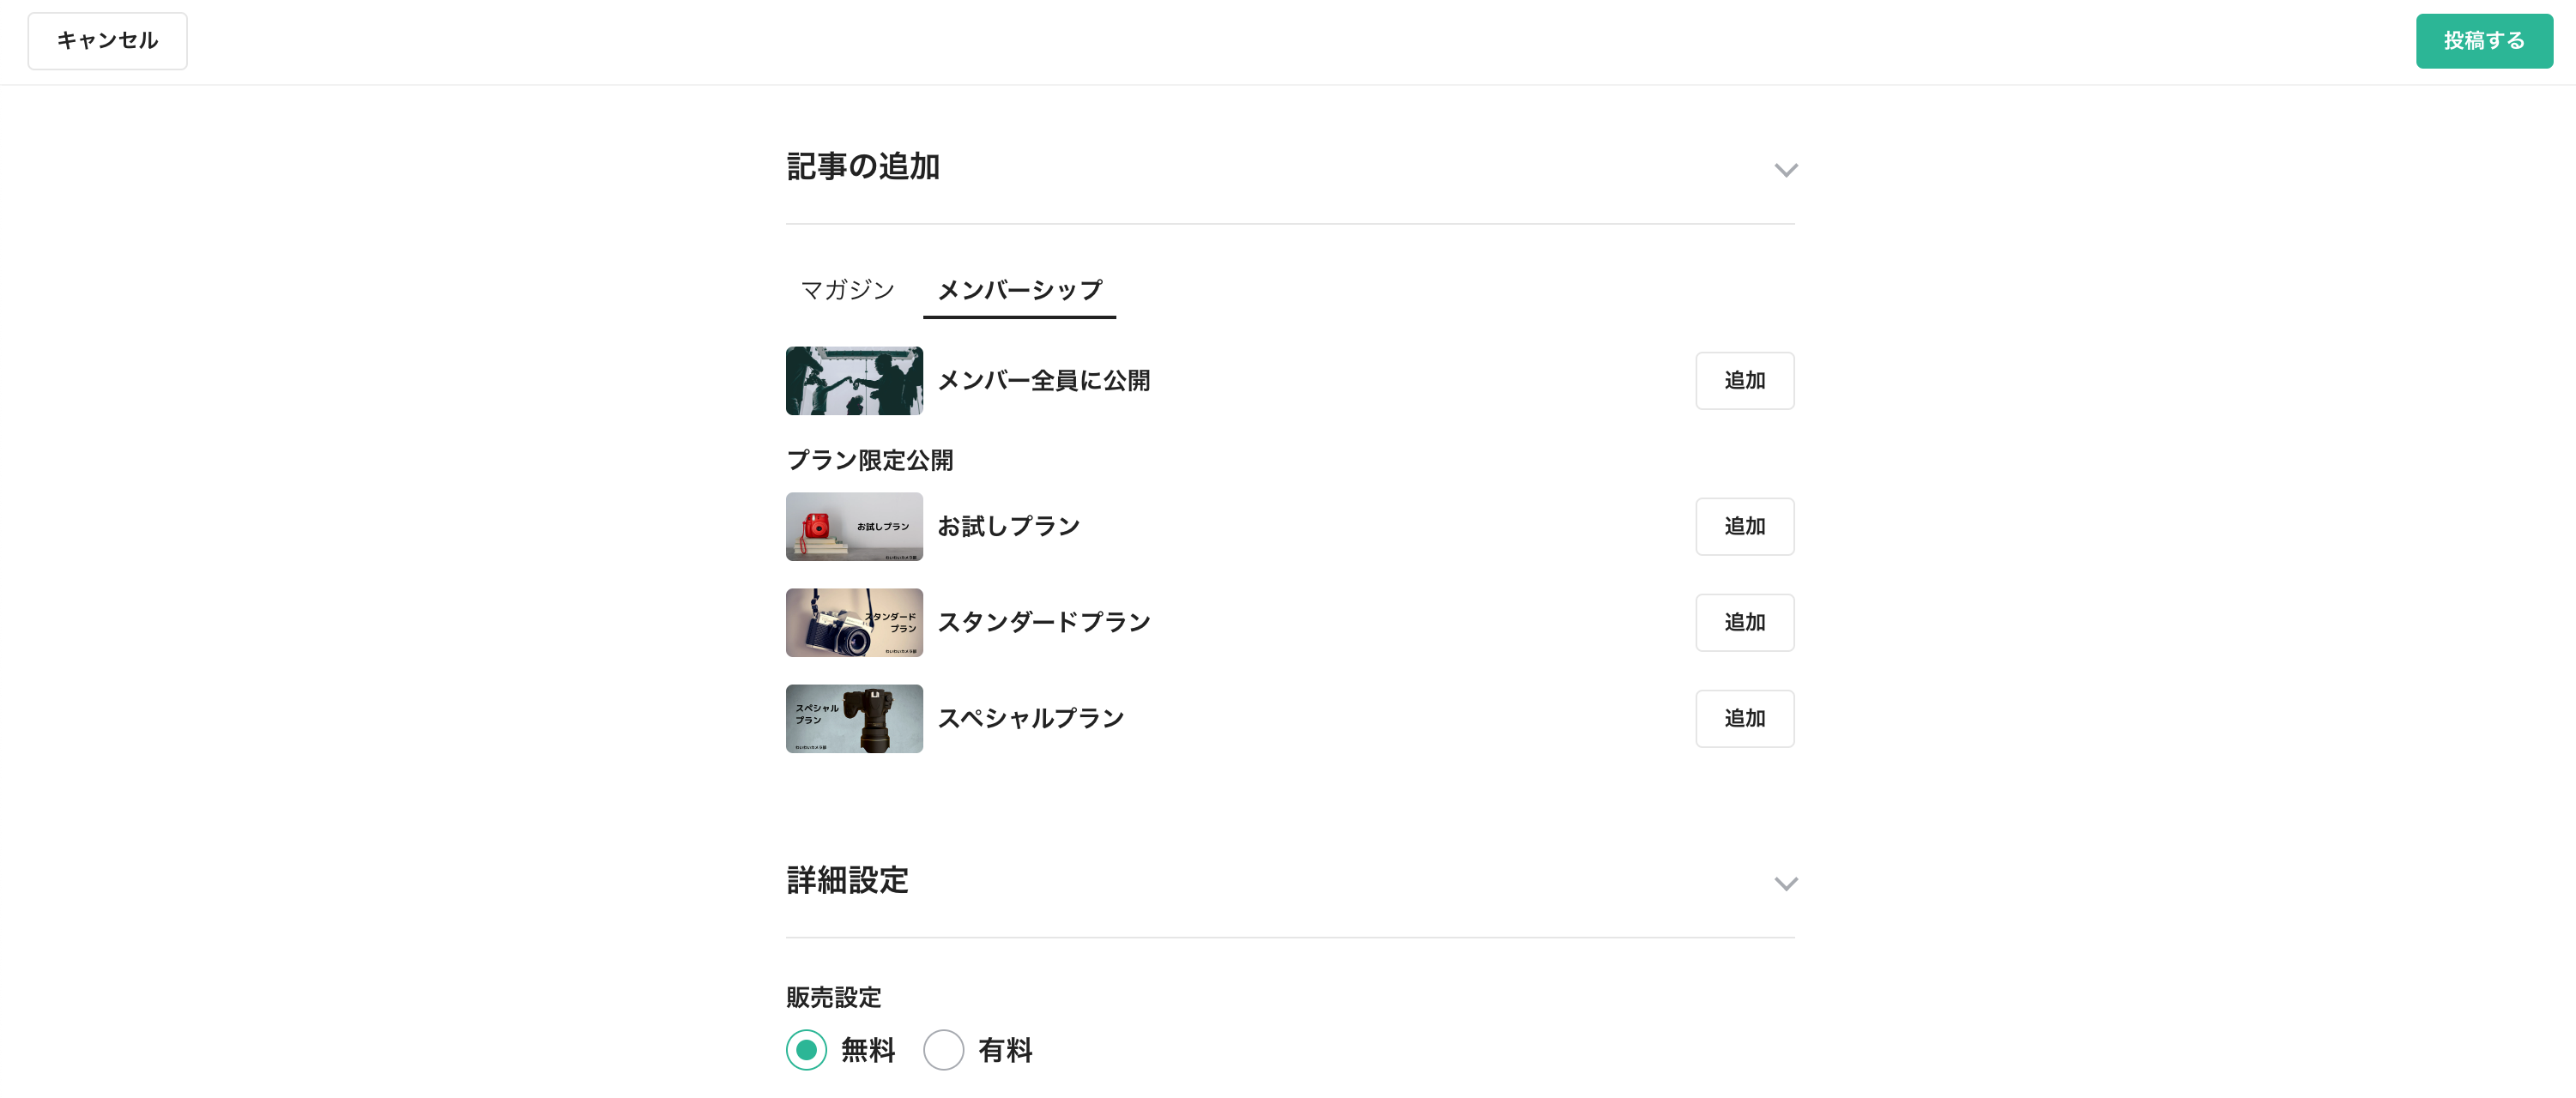The image size is (2576, 1098).
Task: Switch to the マガジン tab
Action: [x=848, y=290]
